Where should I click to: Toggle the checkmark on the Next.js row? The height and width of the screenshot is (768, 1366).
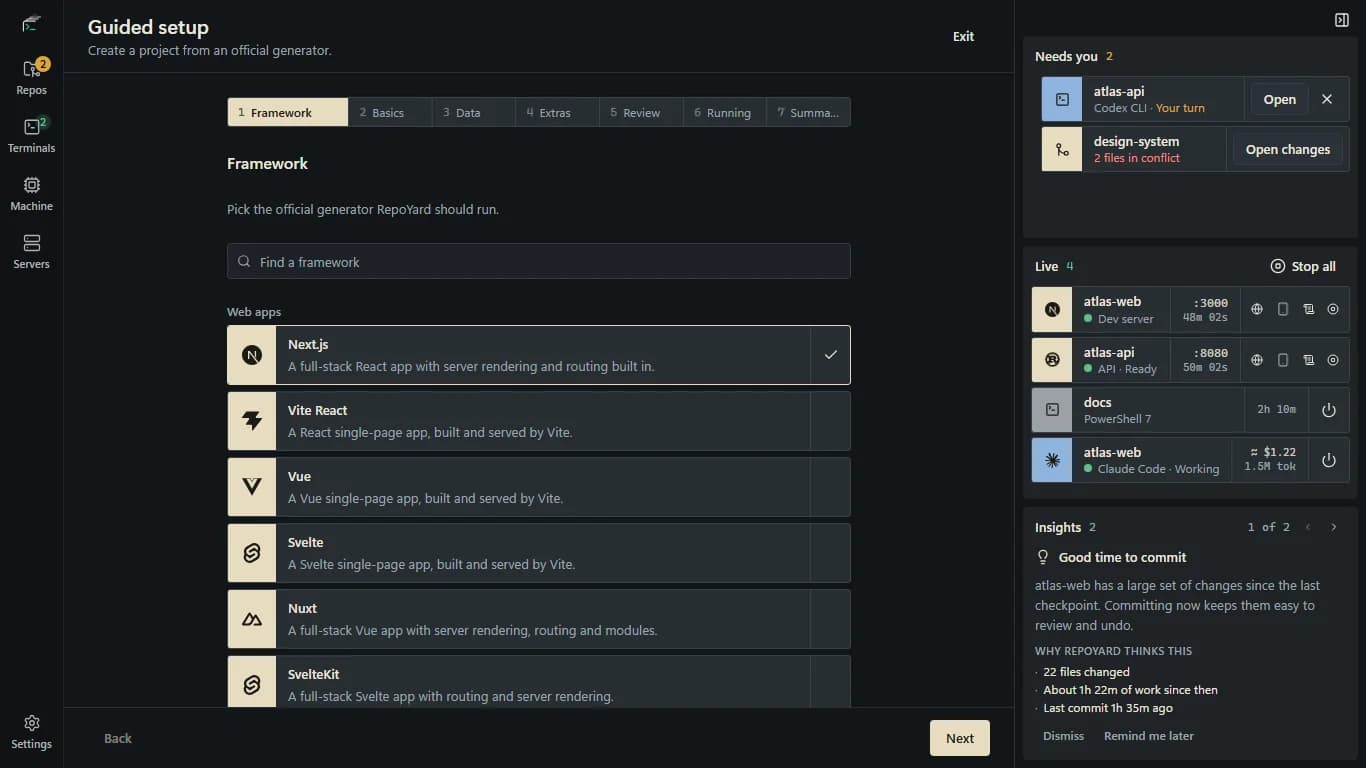point(830,355)
